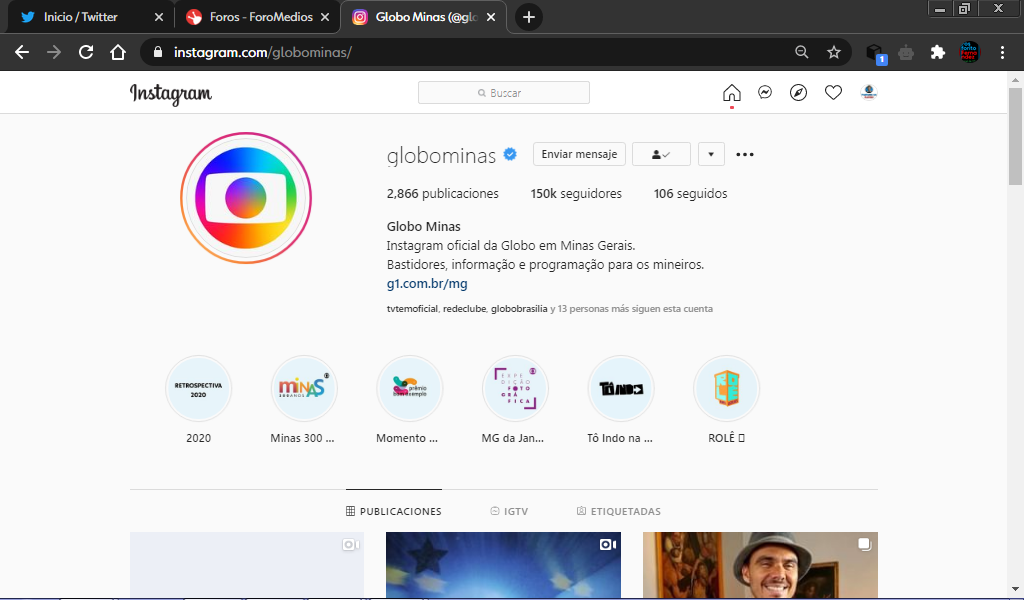This screenshot has height=600, width=1024.
Task: Open the globominas profile picture story
Action: coord(246,198)
